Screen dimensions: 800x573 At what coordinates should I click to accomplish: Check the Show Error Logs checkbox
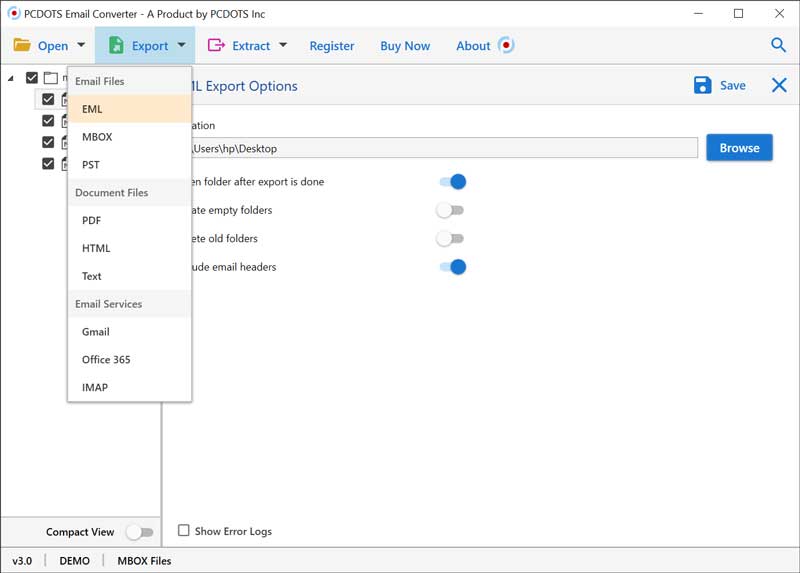click(x=183, y=531)
